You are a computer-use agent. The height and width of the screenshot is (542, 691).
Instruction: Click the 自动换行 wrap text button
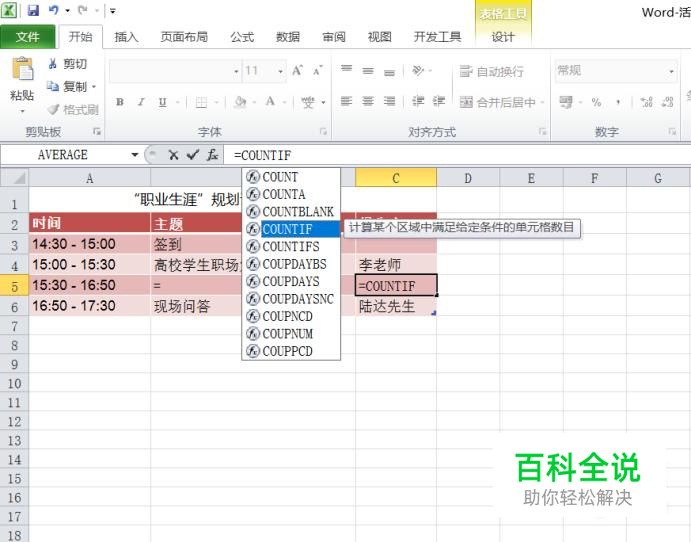tap(492, 71)
